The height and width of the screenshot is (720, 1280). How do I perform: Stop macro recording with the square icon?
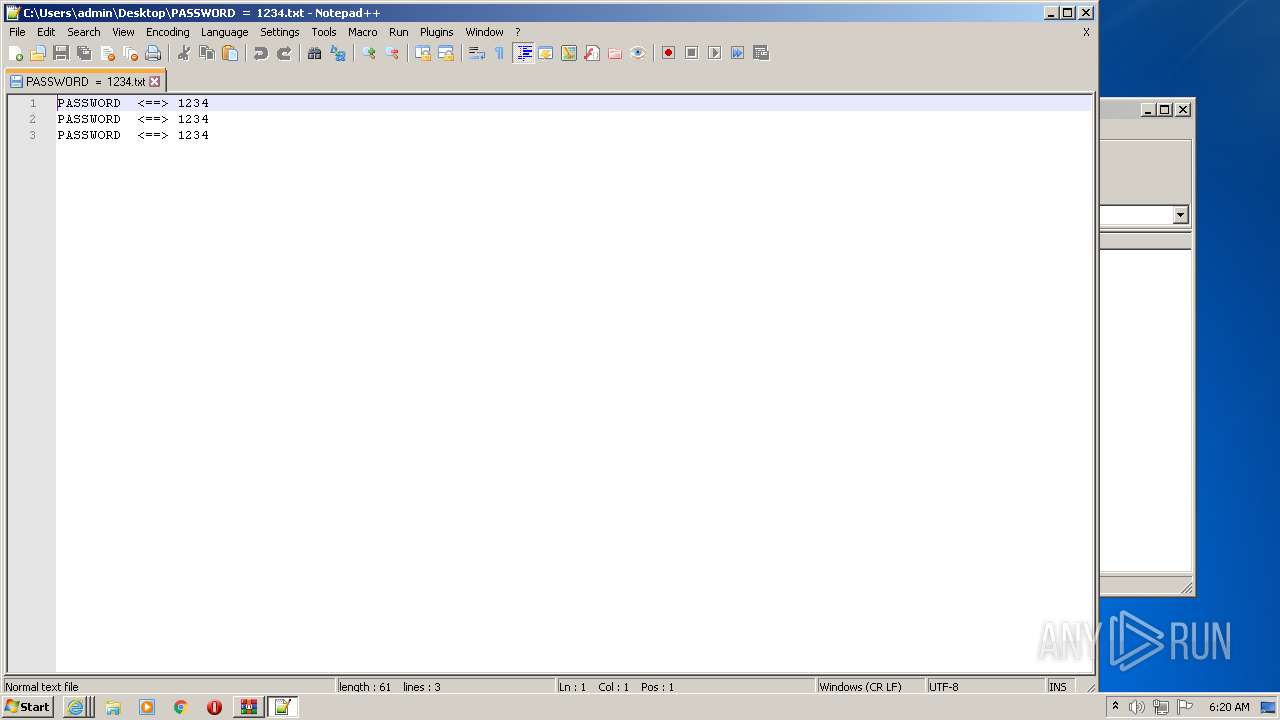[692, 53]
